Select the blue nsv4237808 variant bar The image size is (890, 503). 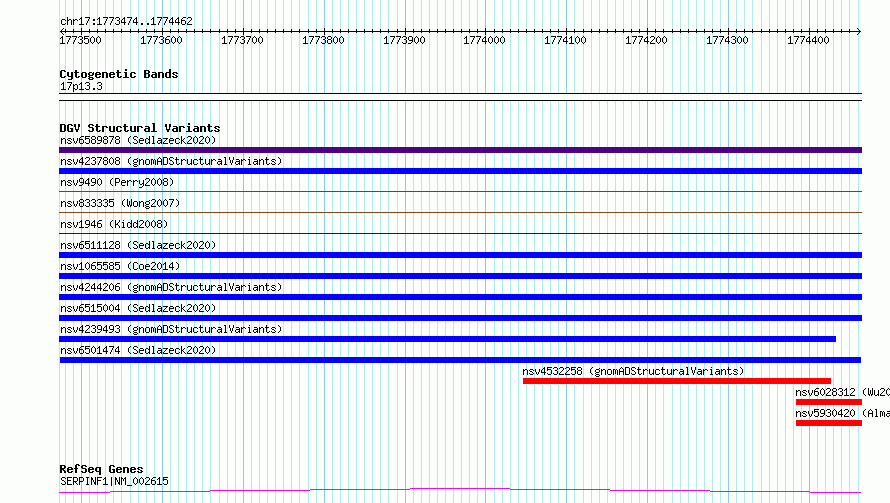[x=460, y=171]
